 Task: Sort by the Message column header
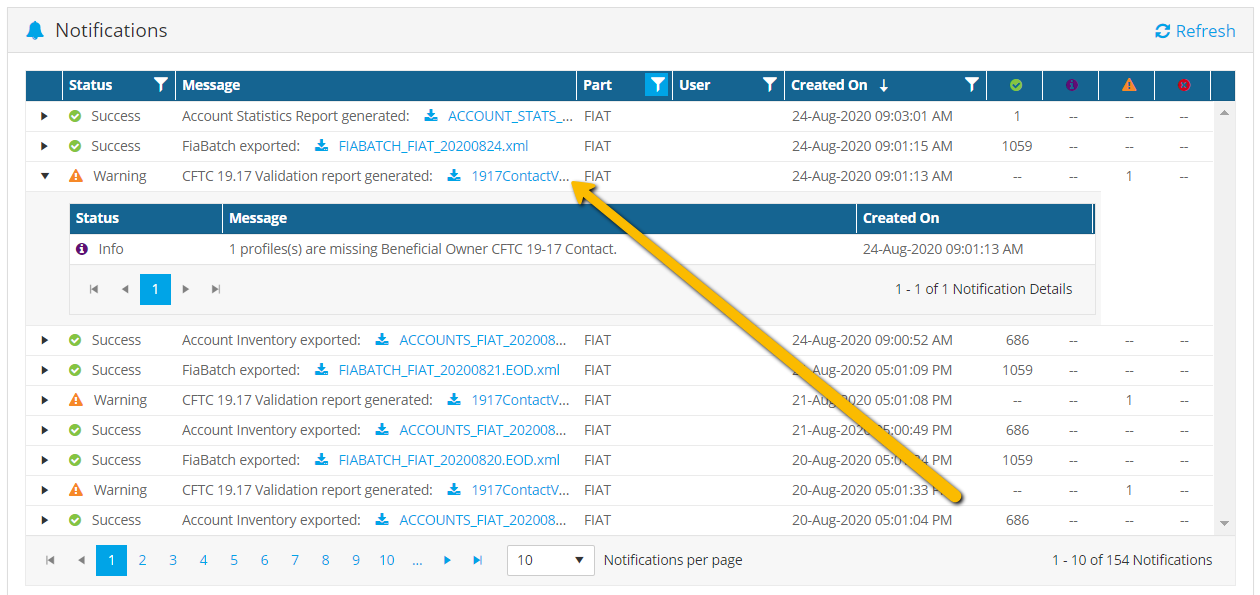(x=211, y=85)
